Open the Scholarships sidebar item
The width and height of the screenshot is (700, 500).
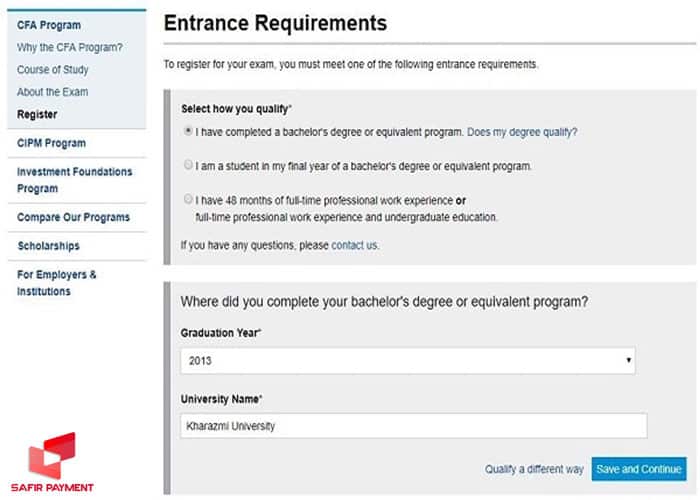point(48,246)
